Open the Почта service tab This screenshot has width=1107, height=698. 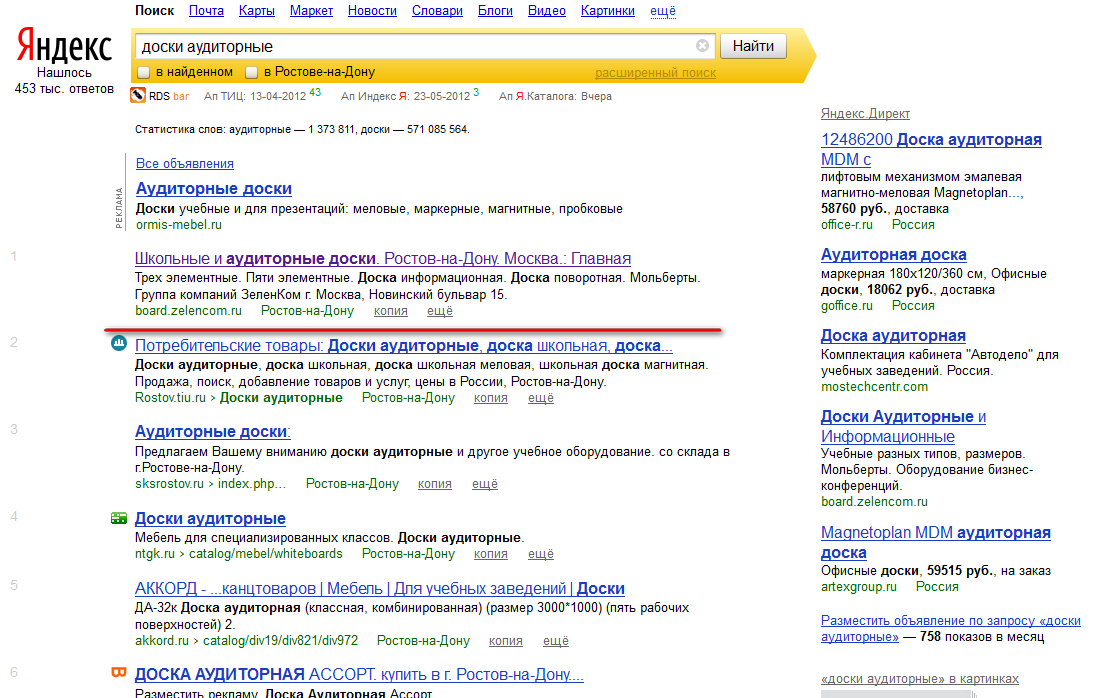[206, 11]
